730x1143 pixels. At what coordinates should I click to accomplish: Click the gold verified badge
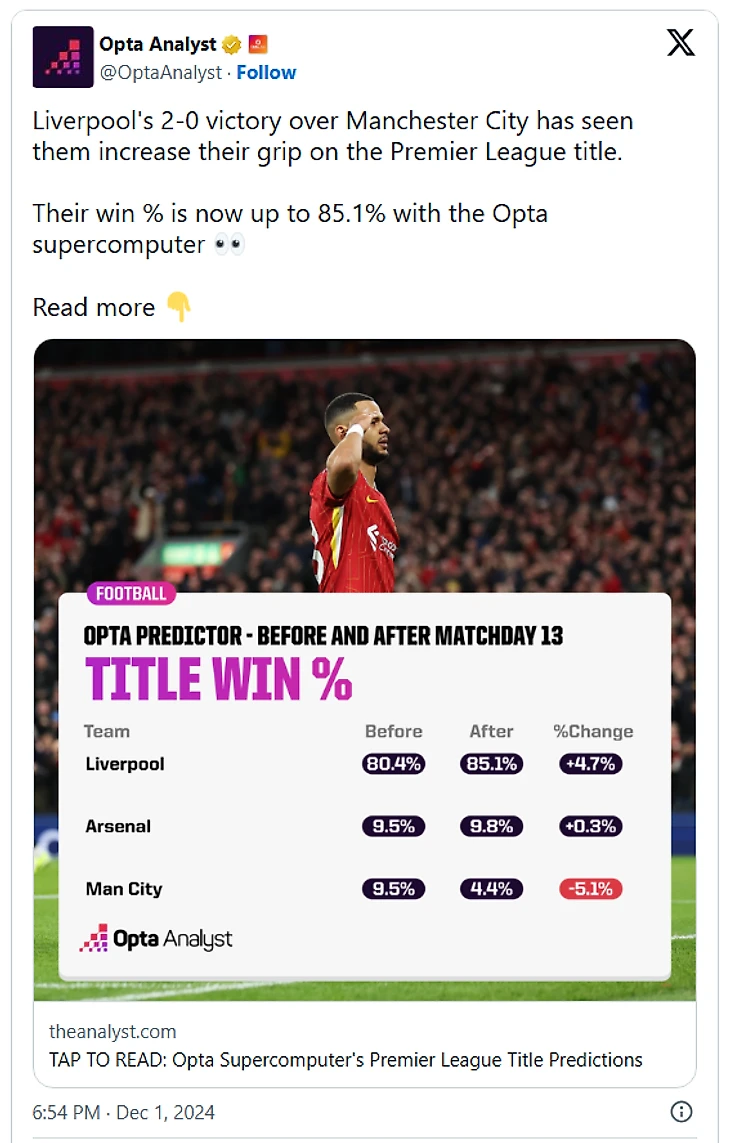point(231,45)
